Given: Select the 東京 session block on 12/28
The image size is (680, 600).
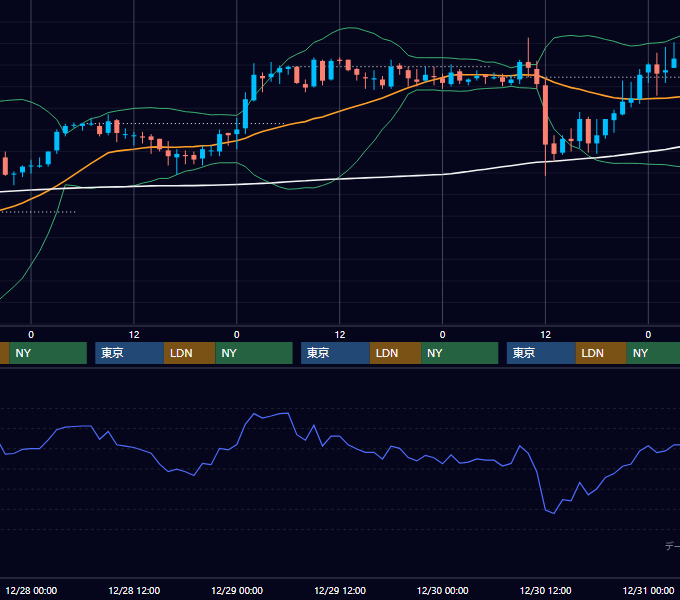Looking at the screenshot, I should (x=129, y=353).
